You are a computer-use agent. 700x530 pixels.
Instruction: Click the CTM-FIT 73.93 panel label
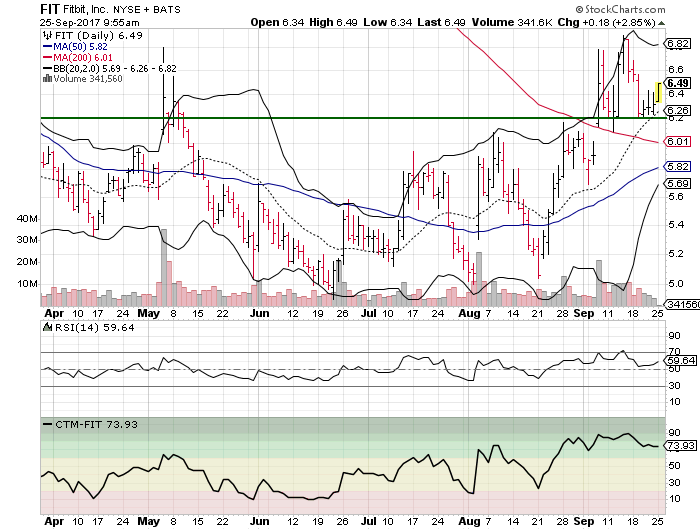click(x=96, y=424)
